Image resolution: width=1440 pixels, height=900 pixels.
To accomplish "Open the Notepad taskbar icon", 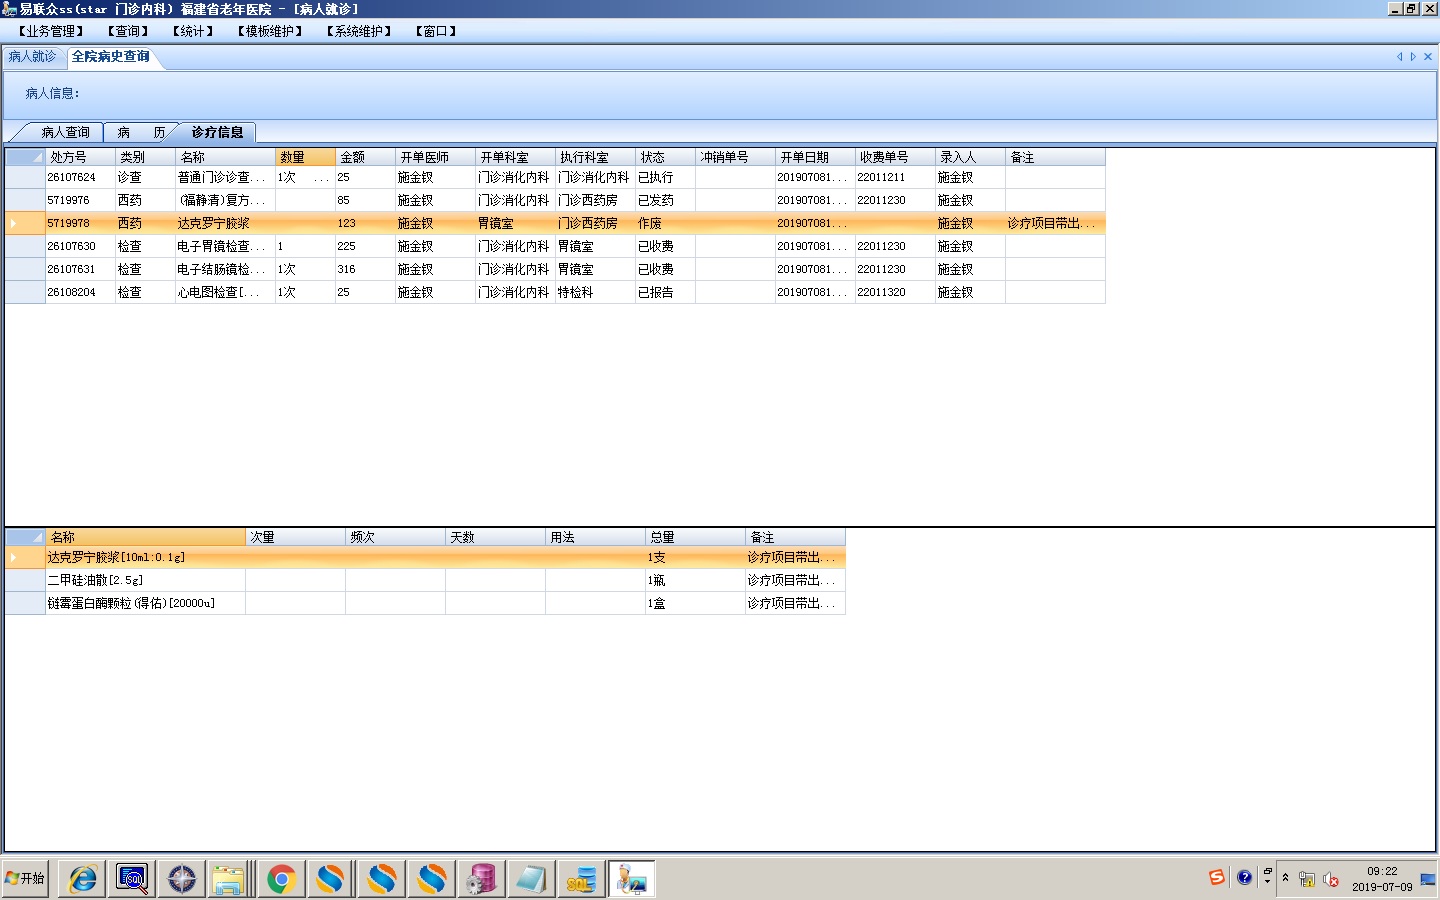I will point(530,879).
